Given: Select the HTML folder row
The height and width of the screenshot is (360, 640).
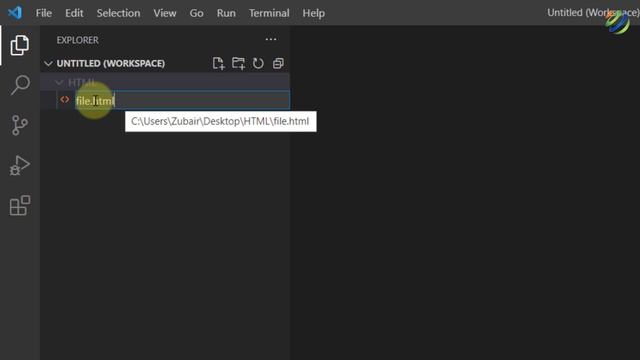Looking at the screenshot, I should click(165, 82).
